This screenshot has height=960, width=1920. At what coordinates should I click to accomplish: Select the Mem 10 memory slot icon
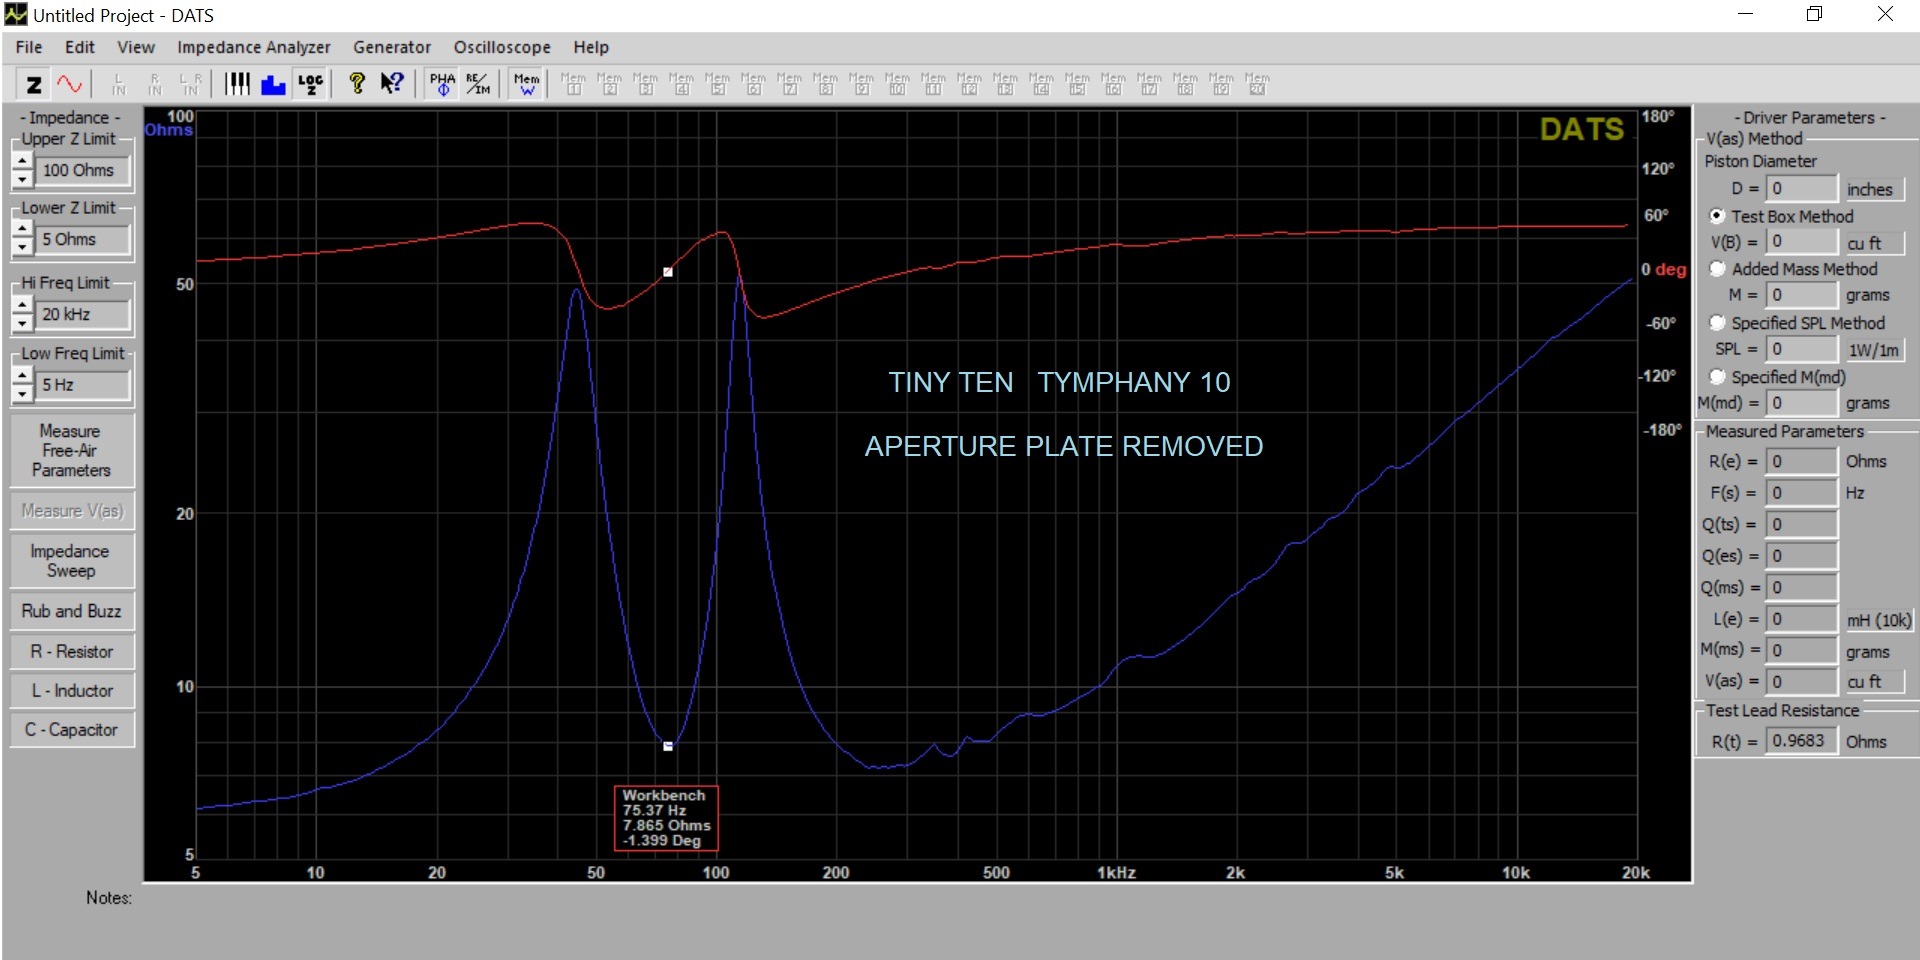coord(898,84)
